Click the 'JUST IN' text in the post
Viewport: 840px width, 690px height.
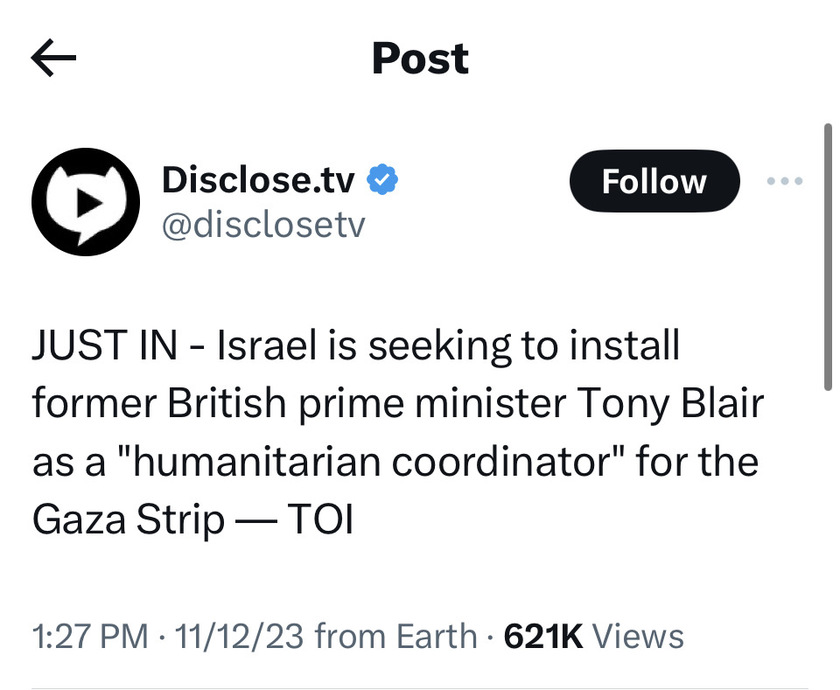(x=105, y=345)
